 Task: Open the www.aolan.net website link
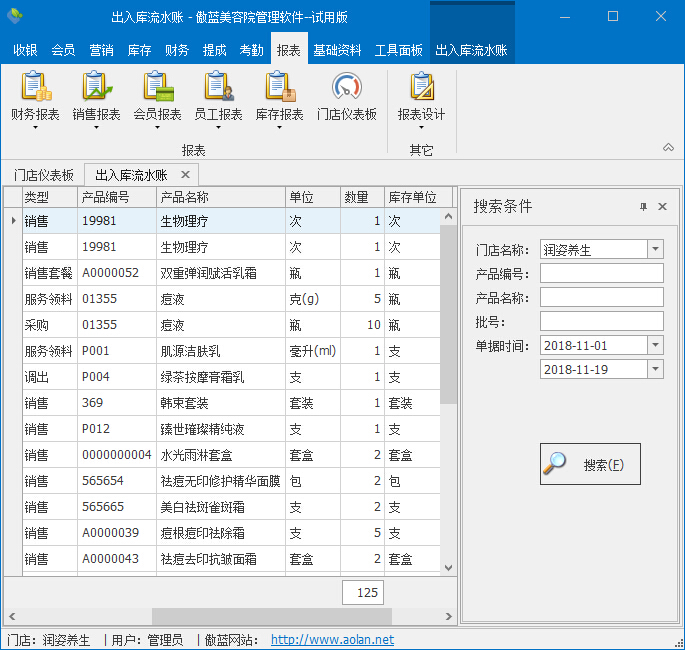[332, 640]
